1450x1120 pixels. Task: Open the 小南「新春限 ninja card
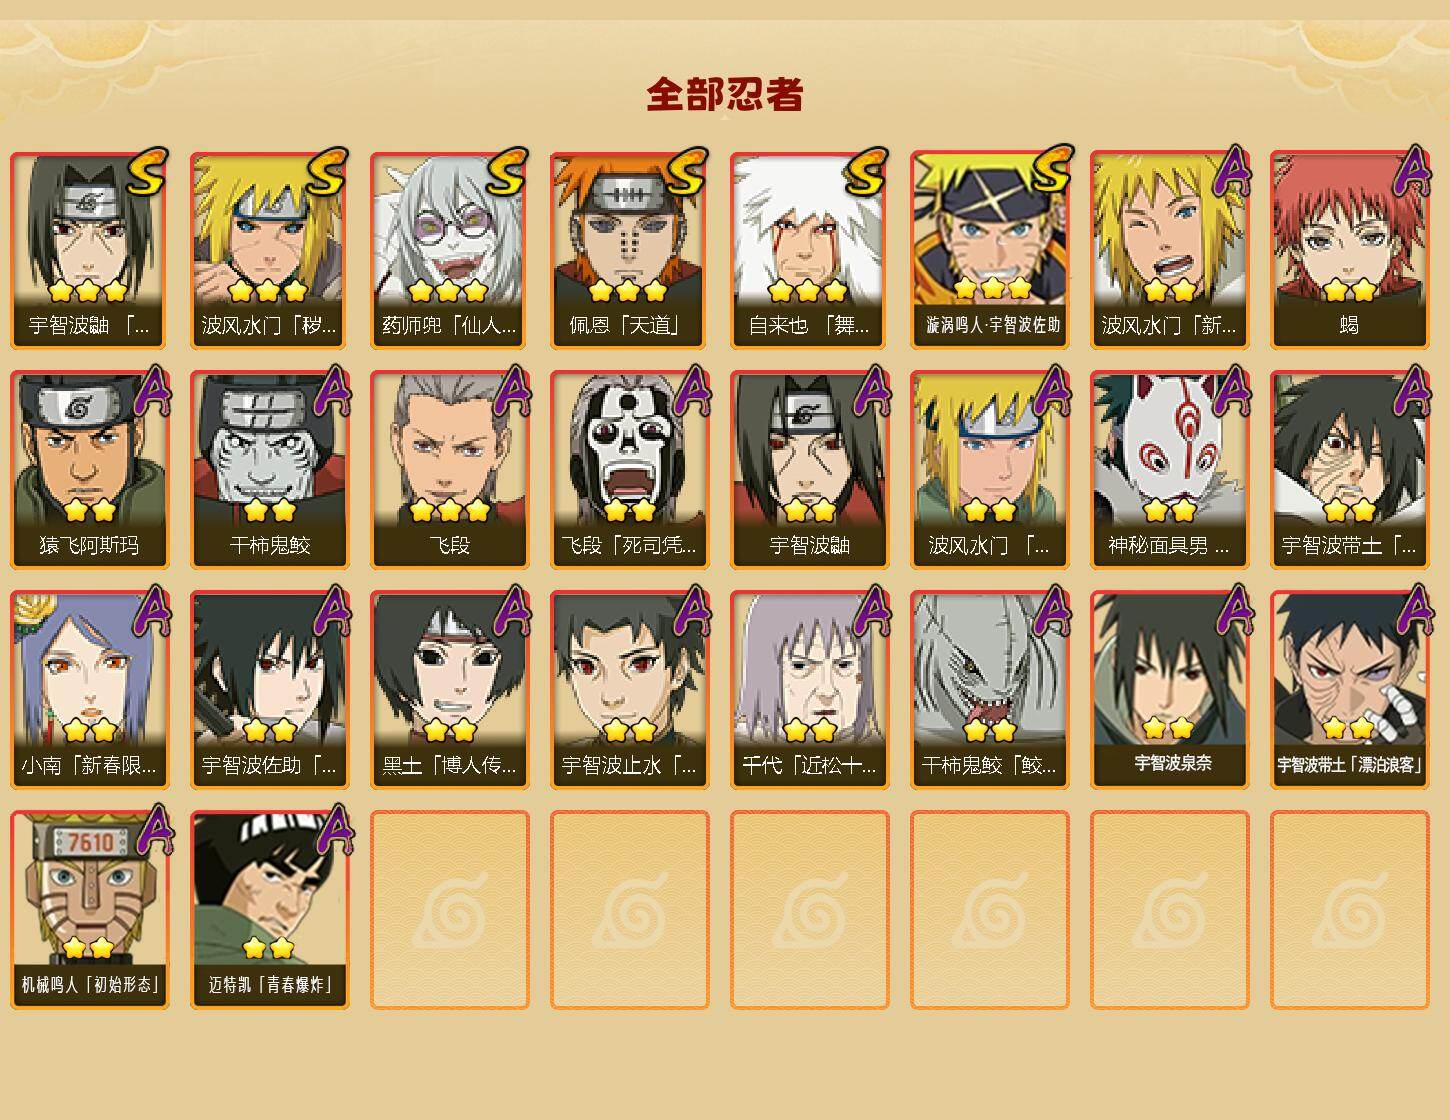coord(89,690)
